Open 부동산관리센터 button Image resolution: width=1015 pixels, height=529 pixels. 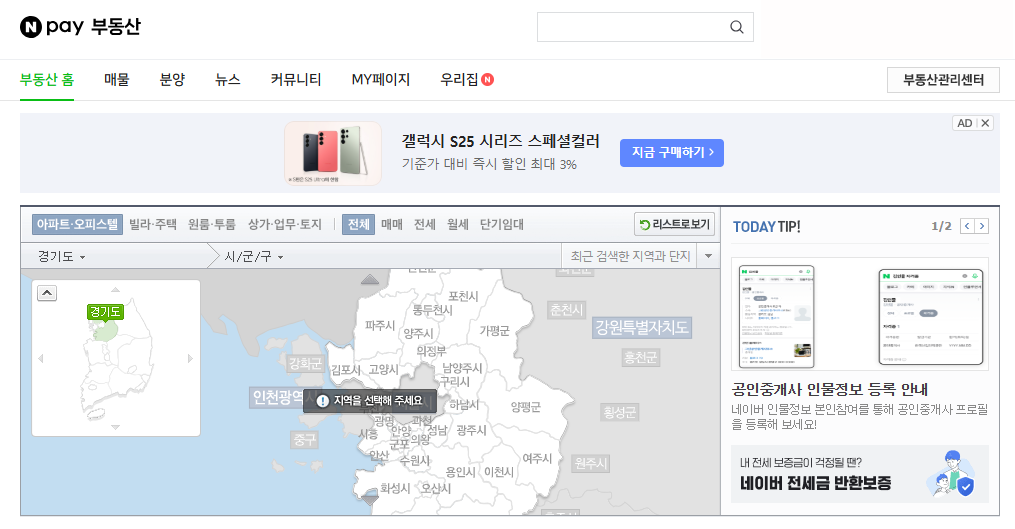(943, 80)
